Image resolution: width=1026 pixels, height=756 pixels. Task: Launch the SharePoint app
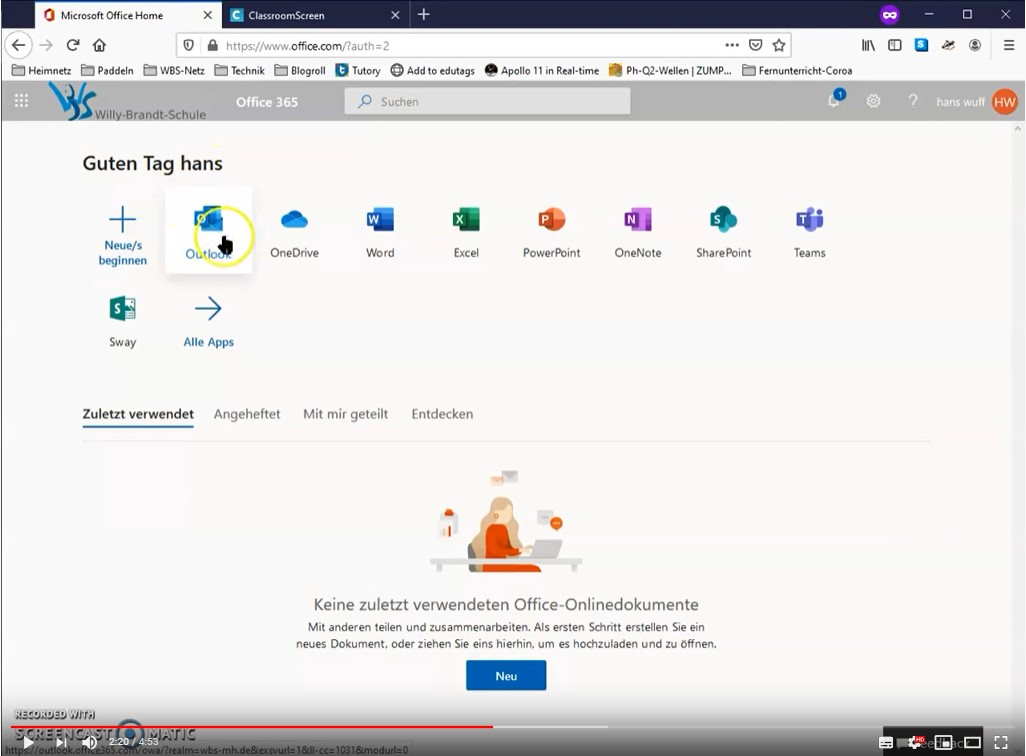(723, 232)
